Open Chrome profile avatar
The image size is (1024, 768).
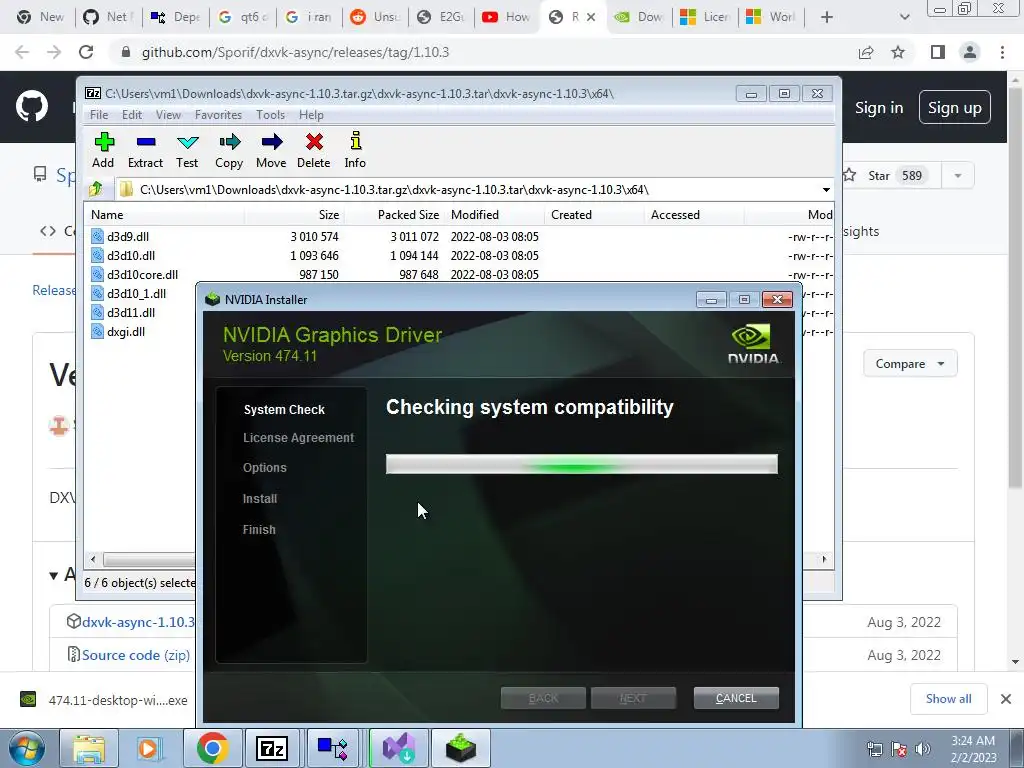[970, 52]
